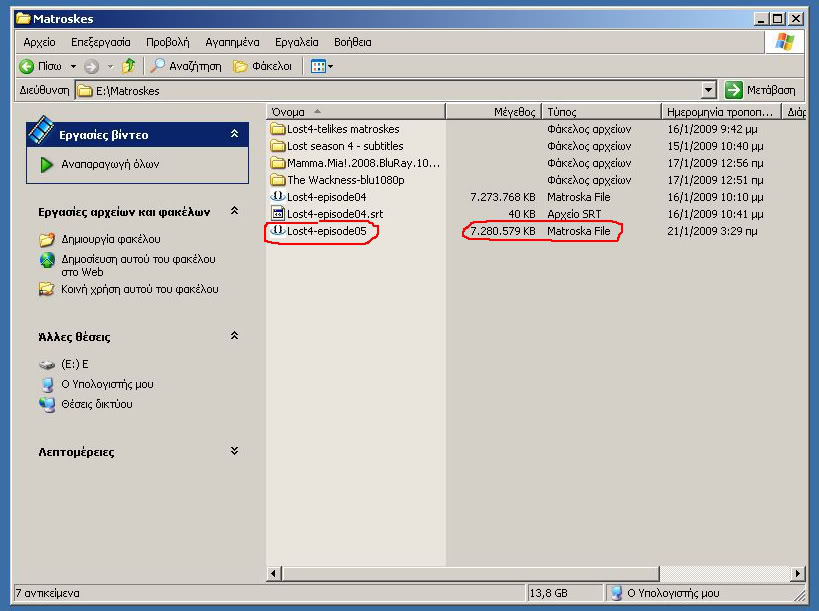Open the Αγαπημένα menu
Screen dimensions: 819x611
[232, 42]
